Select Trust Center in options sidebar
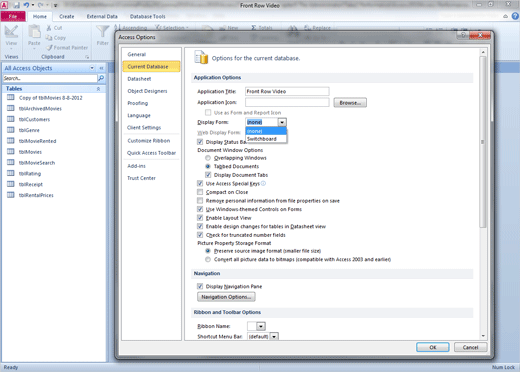Screen dimensions: 520x372 click(151, 178)
